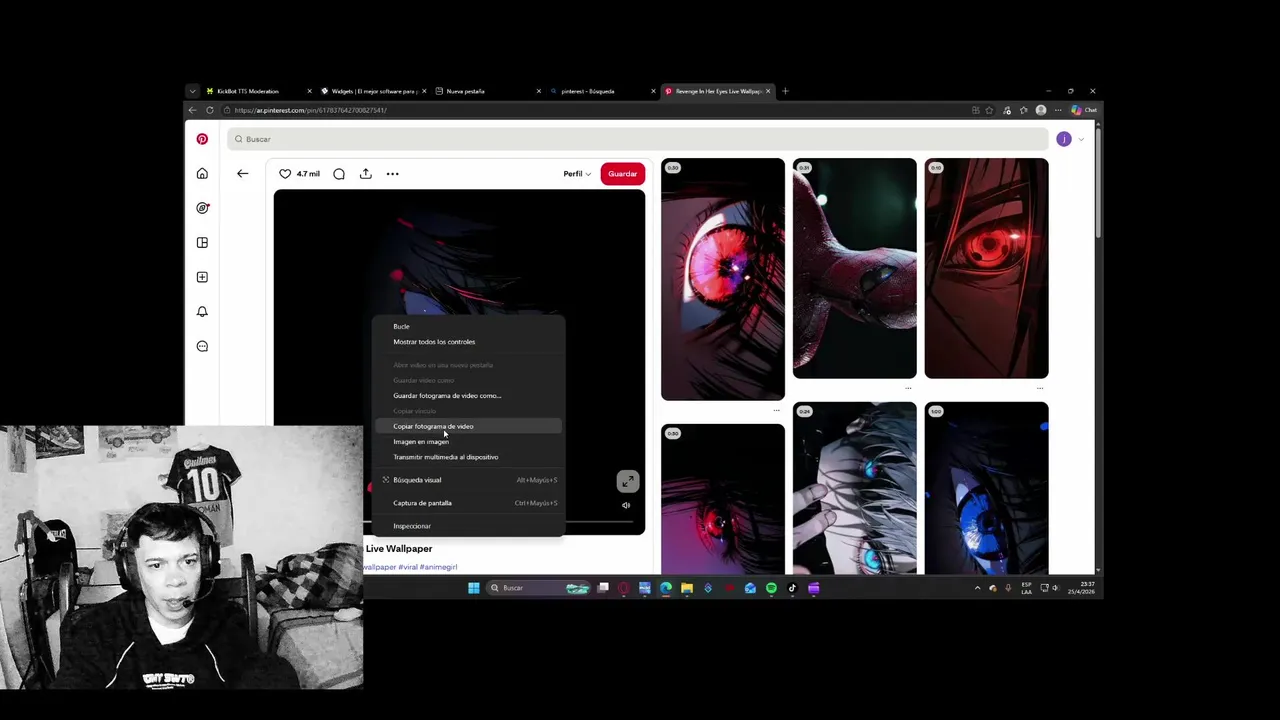Open the Perfil board dropdown
The width and height of the screenshot is (1280, 720).
click(577, 174)
